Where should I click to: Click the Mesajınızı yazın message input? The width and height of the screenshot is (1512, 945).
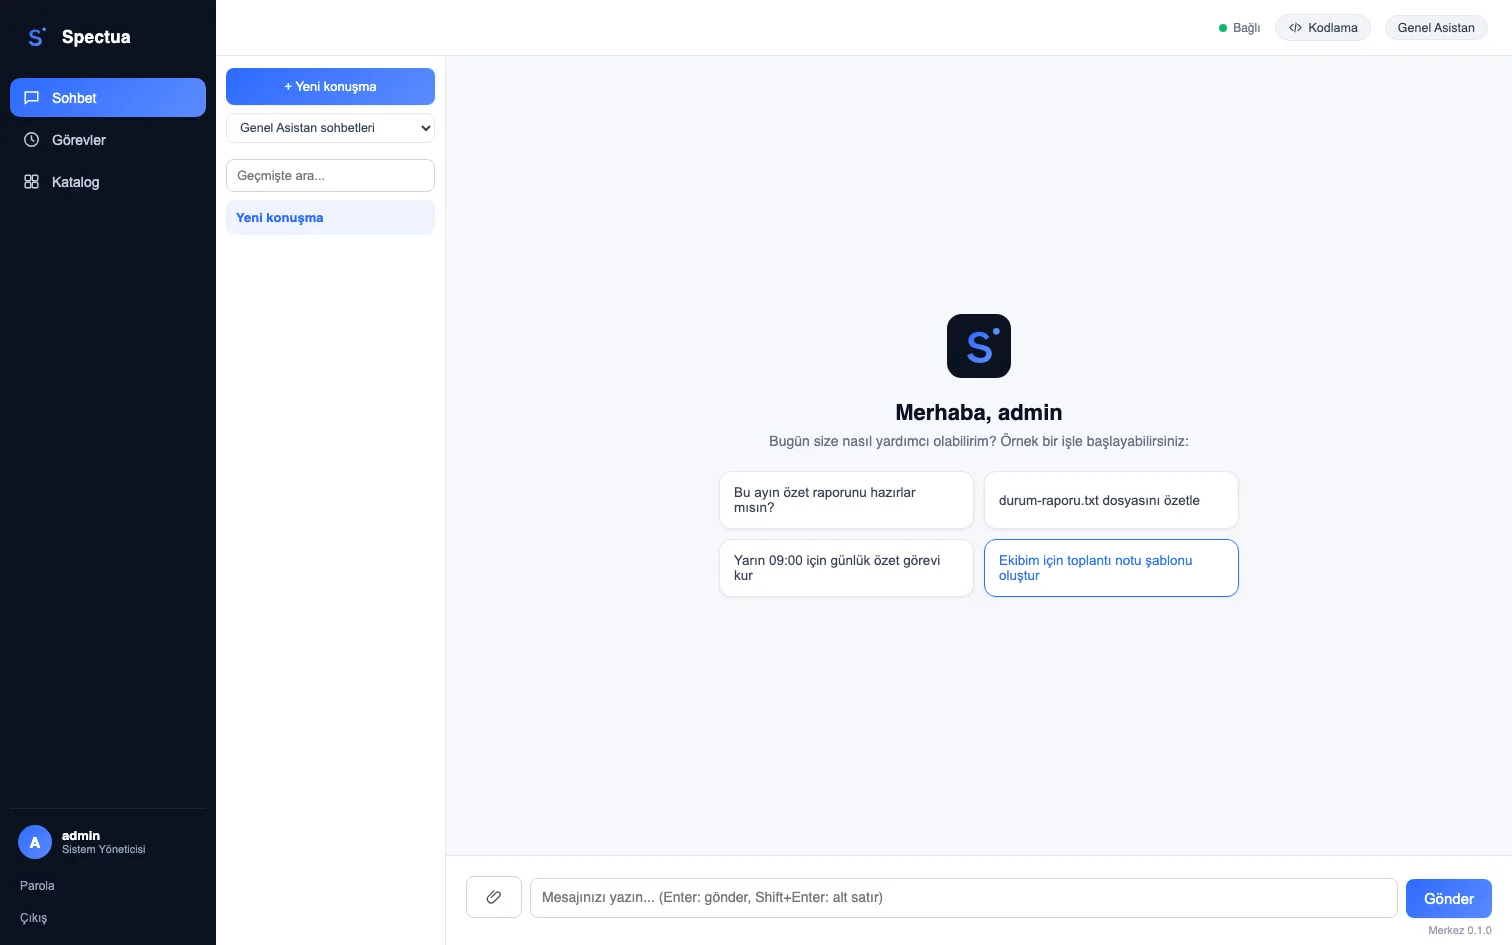963,898
